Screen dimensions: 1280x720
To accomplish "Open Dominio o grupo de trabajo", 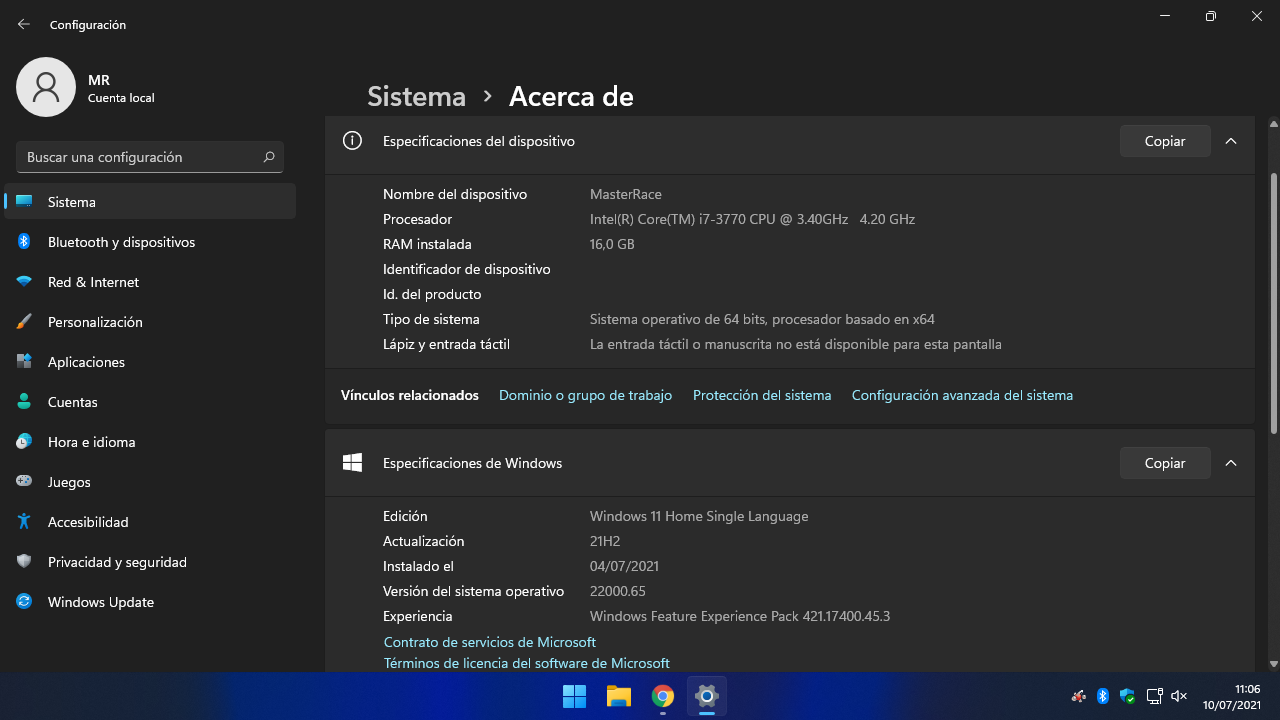I will coord(585,395).
